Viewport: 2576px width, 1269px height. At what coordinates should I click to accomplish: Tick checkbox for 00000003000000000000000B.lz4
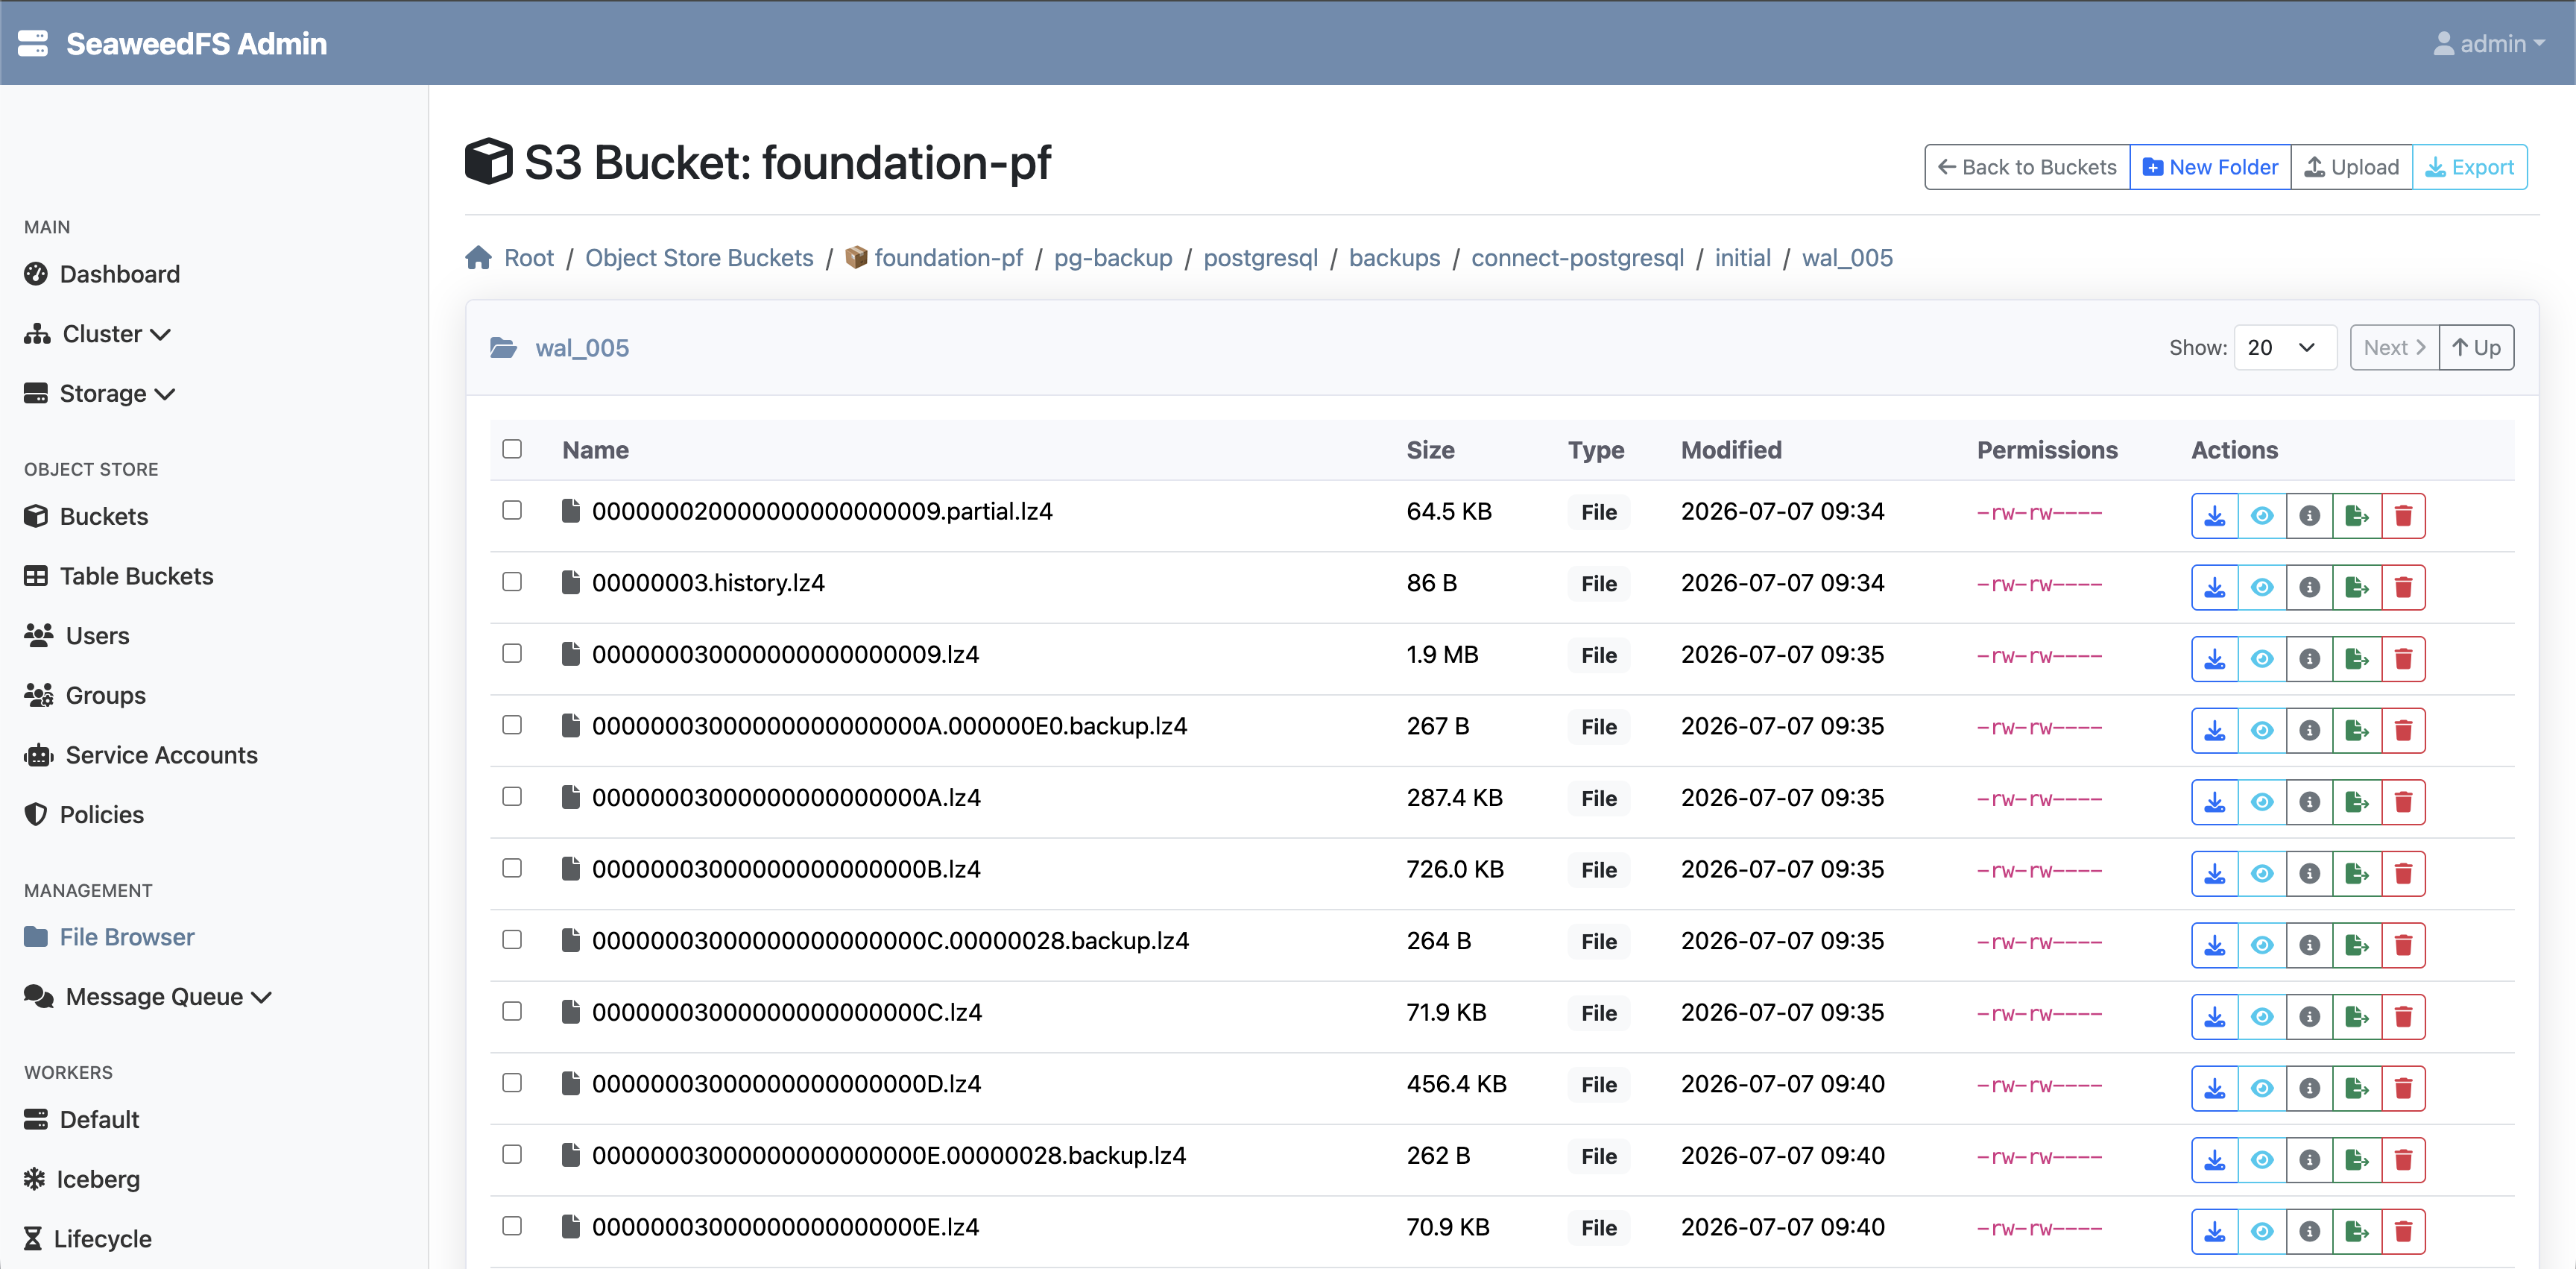point(512,868)
